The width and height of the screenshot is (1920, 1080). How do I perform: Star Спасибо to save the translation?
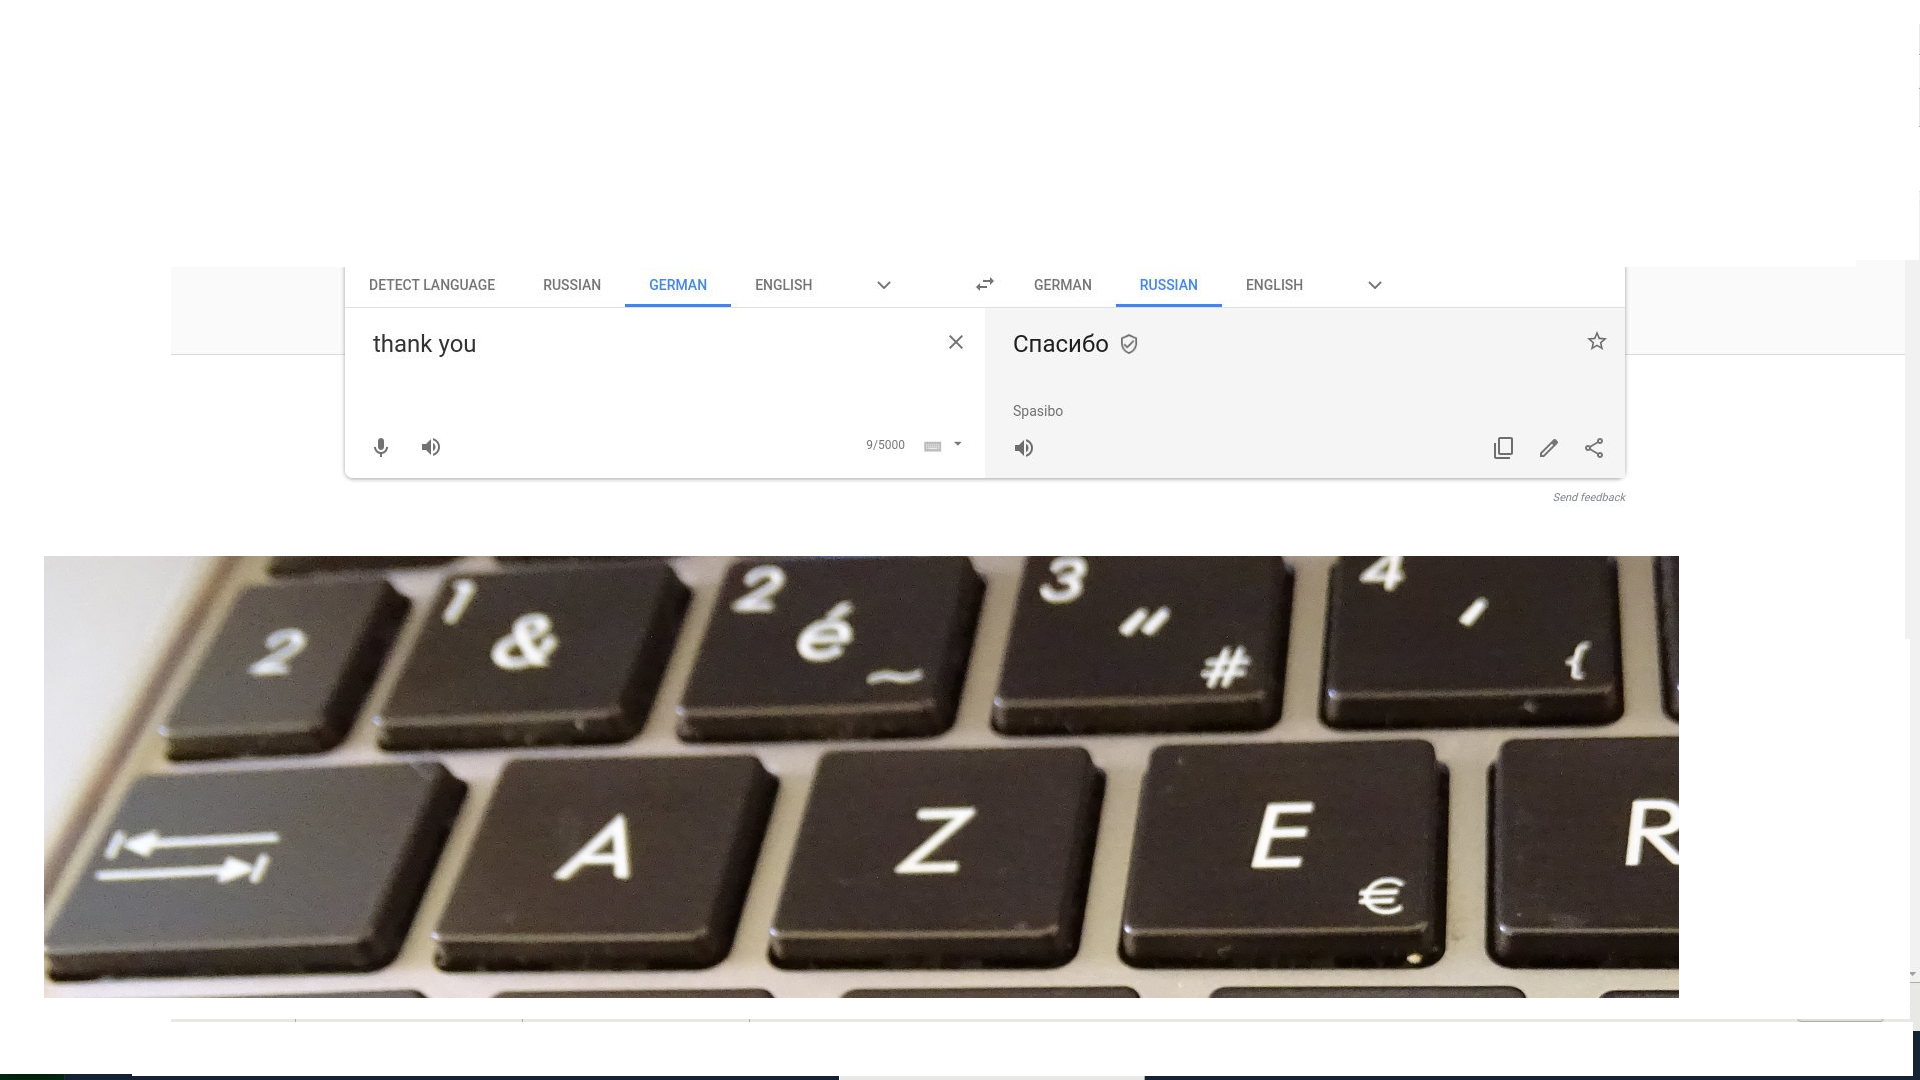coord(1597,341)
